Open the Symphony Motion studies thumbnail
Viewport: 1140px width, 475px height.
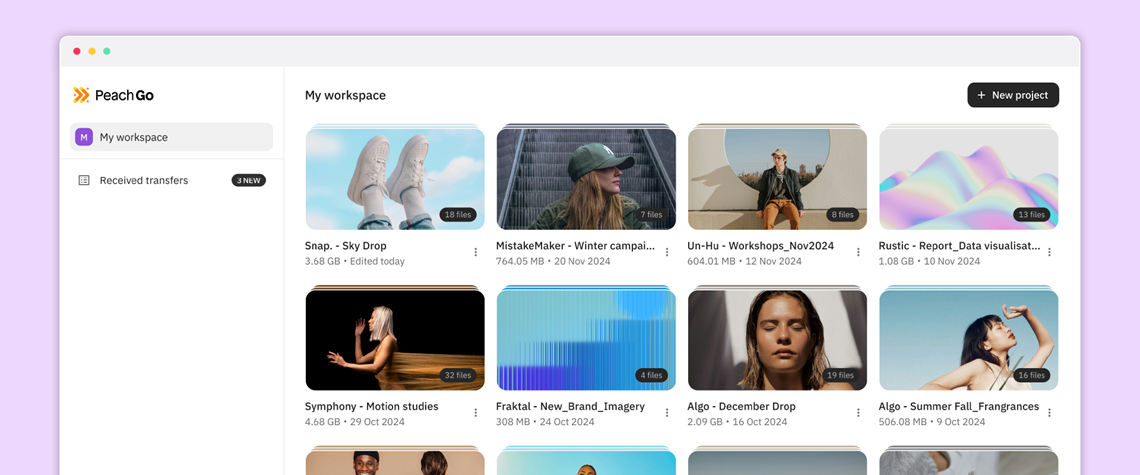[396, 340]
